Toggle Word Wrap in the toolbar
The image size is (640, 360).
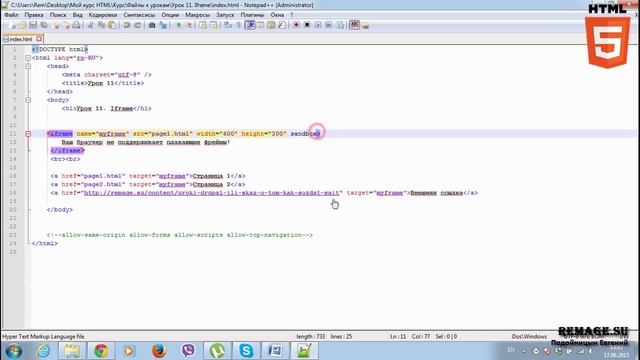(228, 25)
